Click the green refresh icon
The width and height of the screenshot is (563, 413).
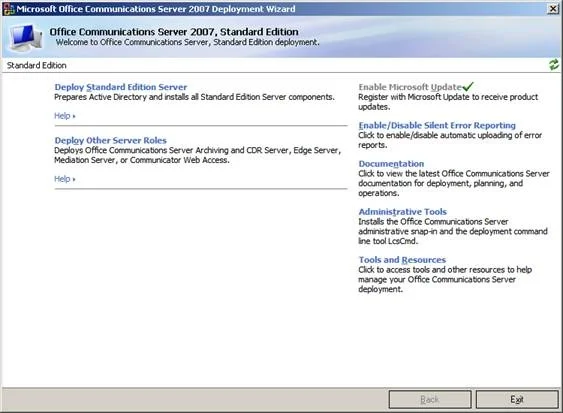554,65
